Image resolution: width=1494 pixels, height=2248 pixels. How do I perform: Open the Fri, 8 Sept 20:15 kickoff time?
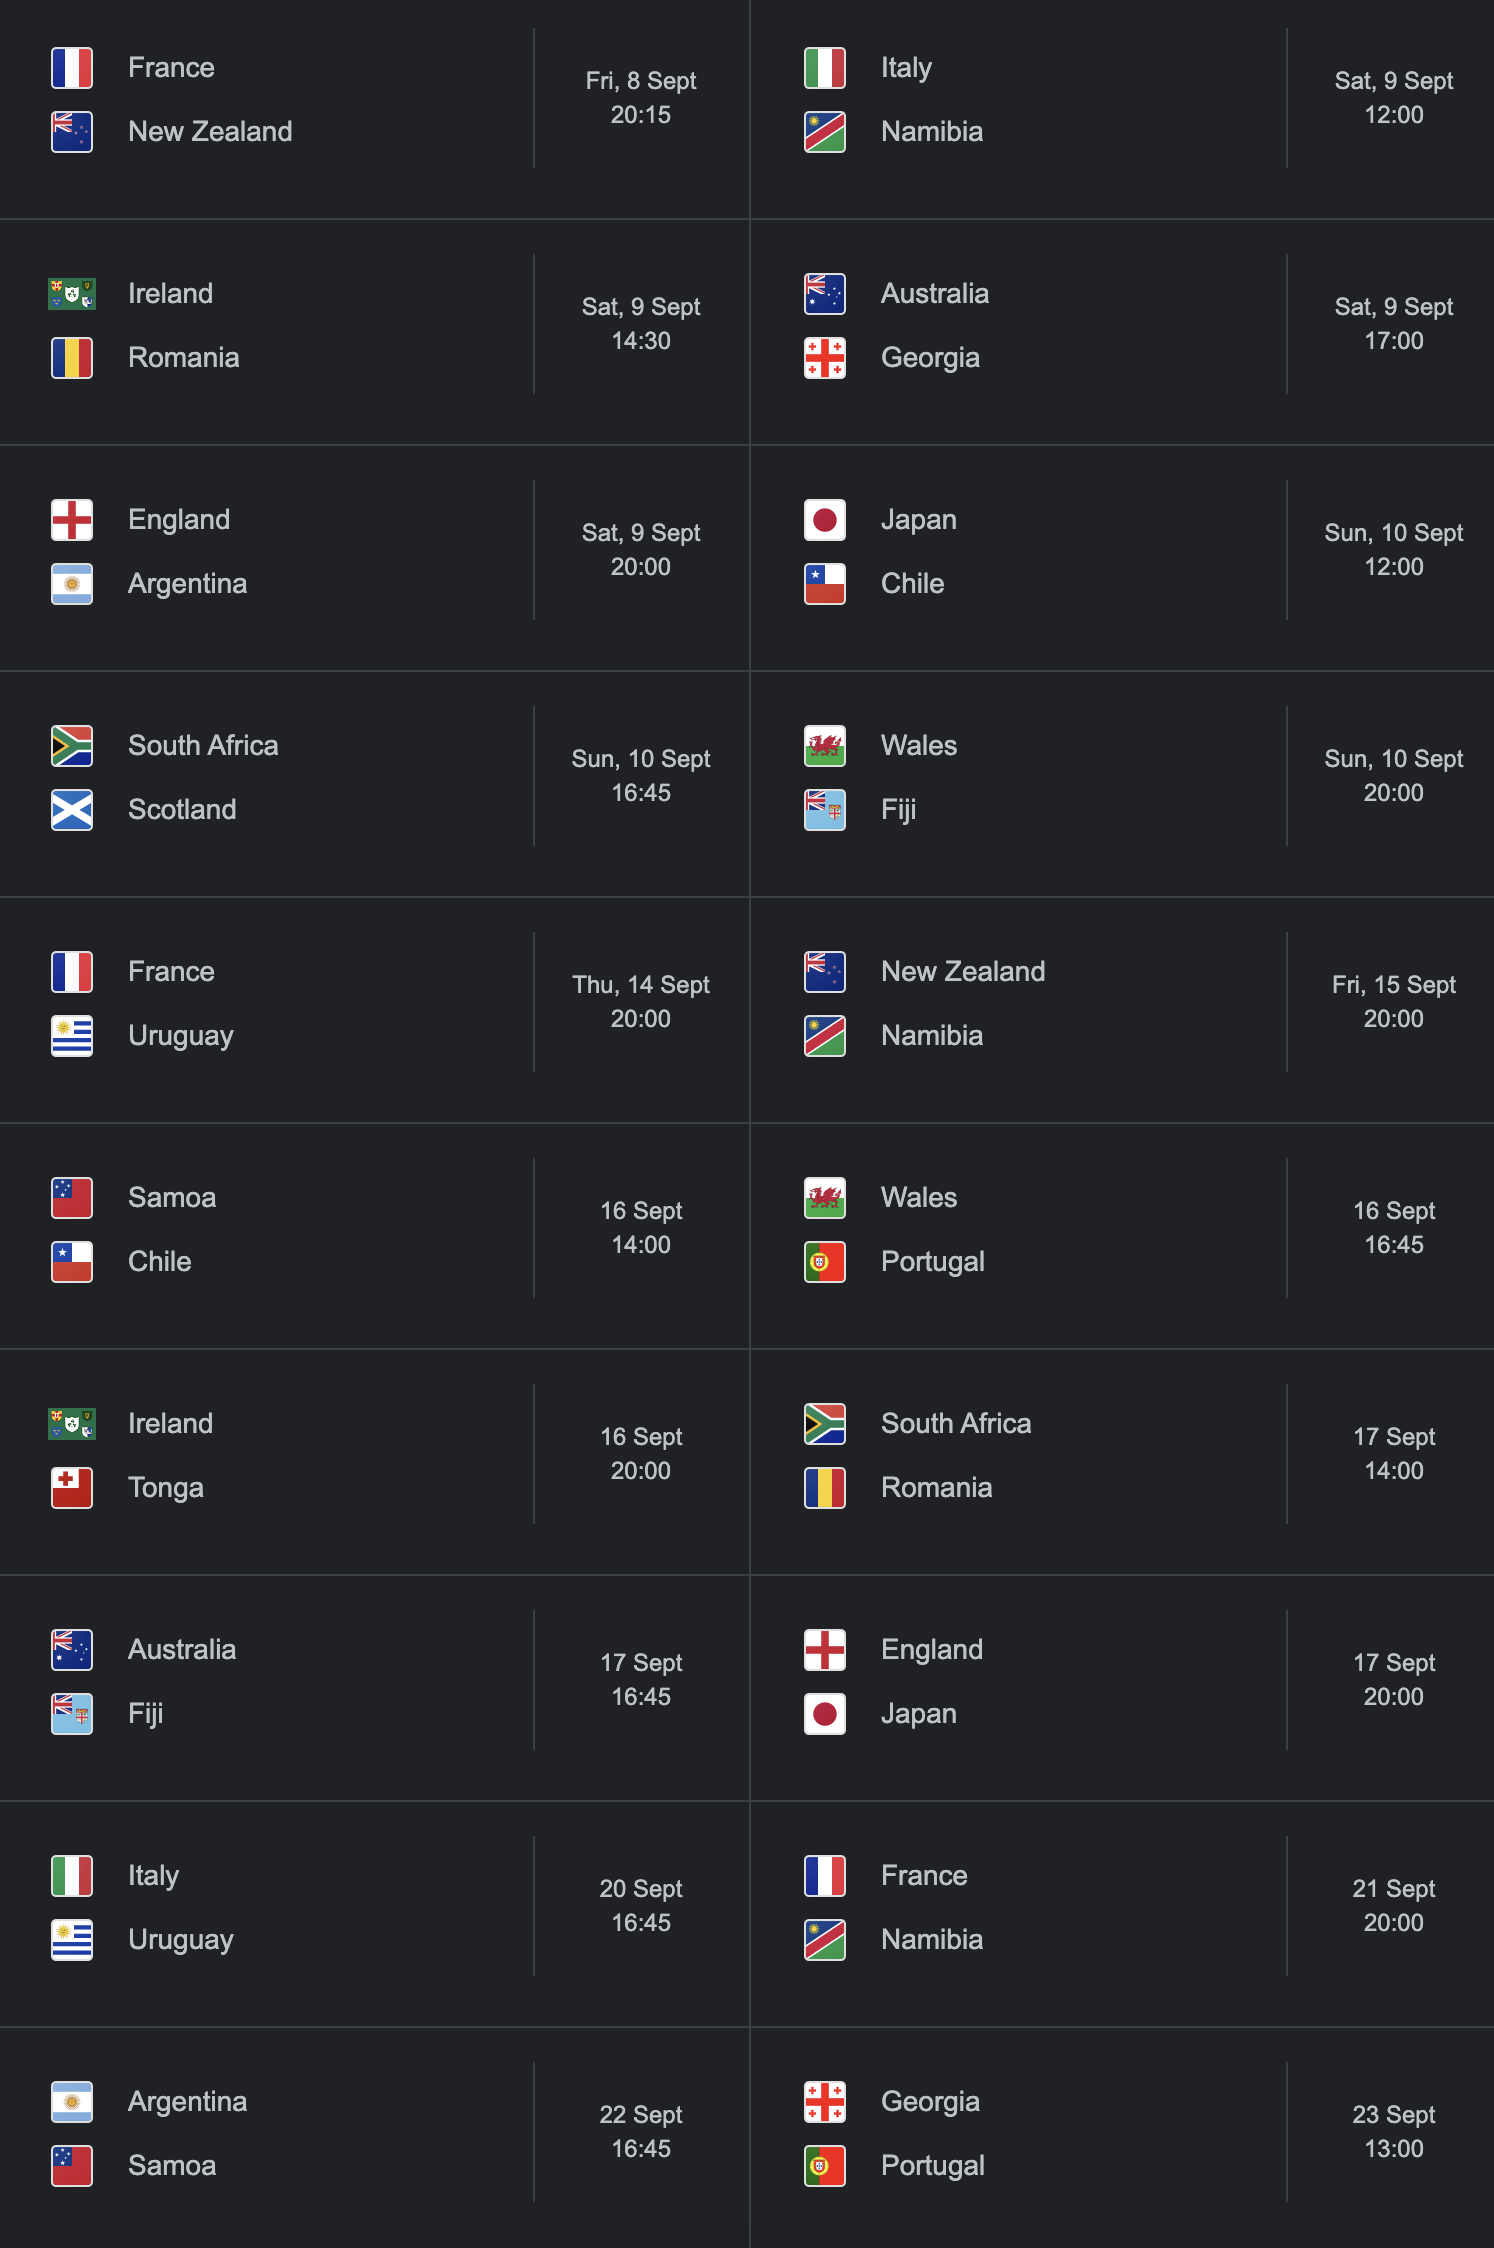(x=641, y=98)
